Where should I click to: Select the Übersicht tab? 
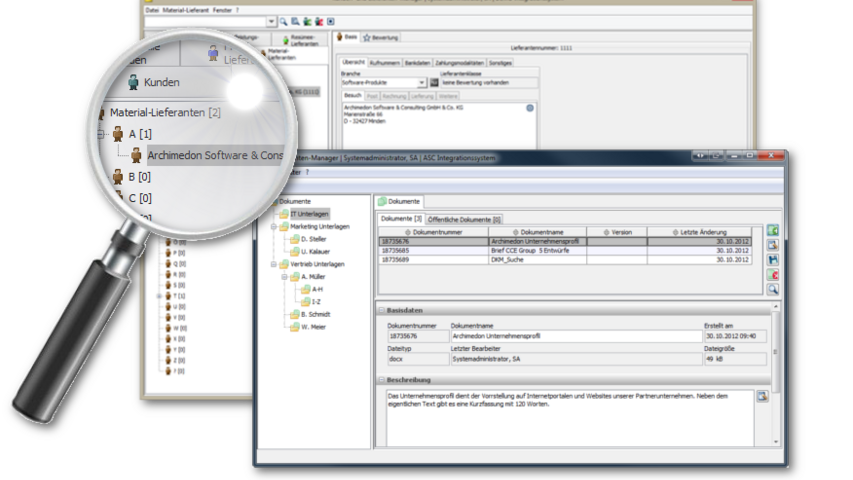[x=354, y=63]
